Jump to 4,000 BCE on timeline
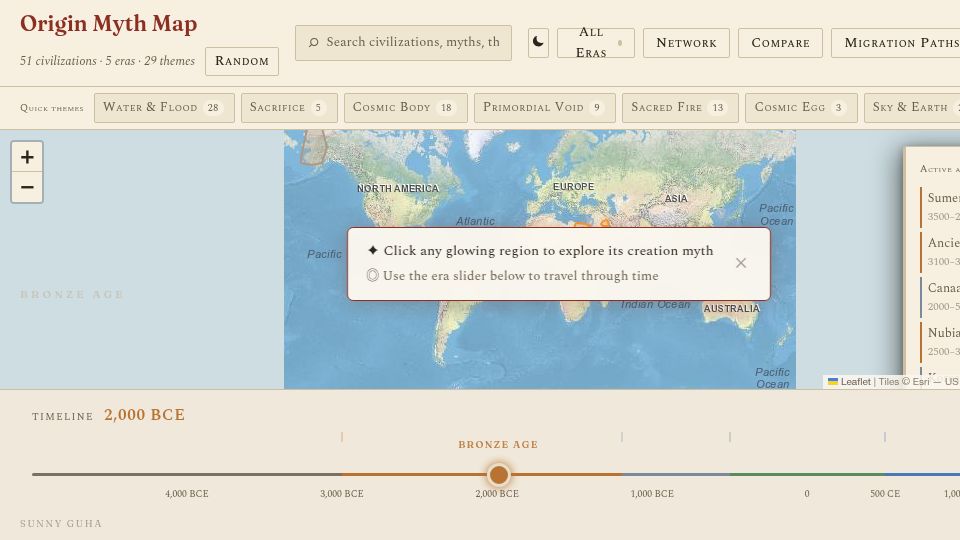This screenshot has height=540, width=960. coord(187,493)
